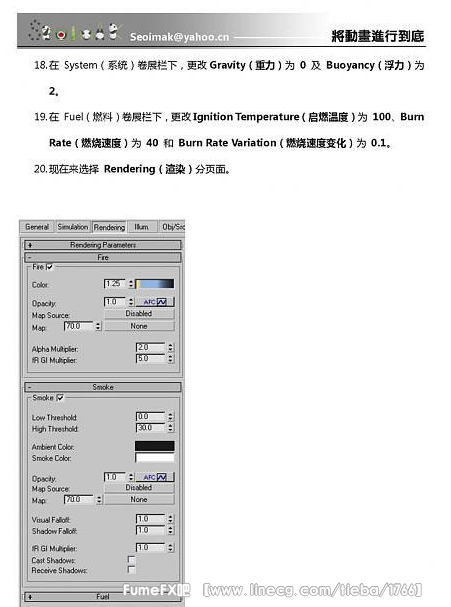Image resolution: width=451 pixels, height=607 pixels.
Task: Click the Low Threshold value field
Action: click(x=151, y=417)
